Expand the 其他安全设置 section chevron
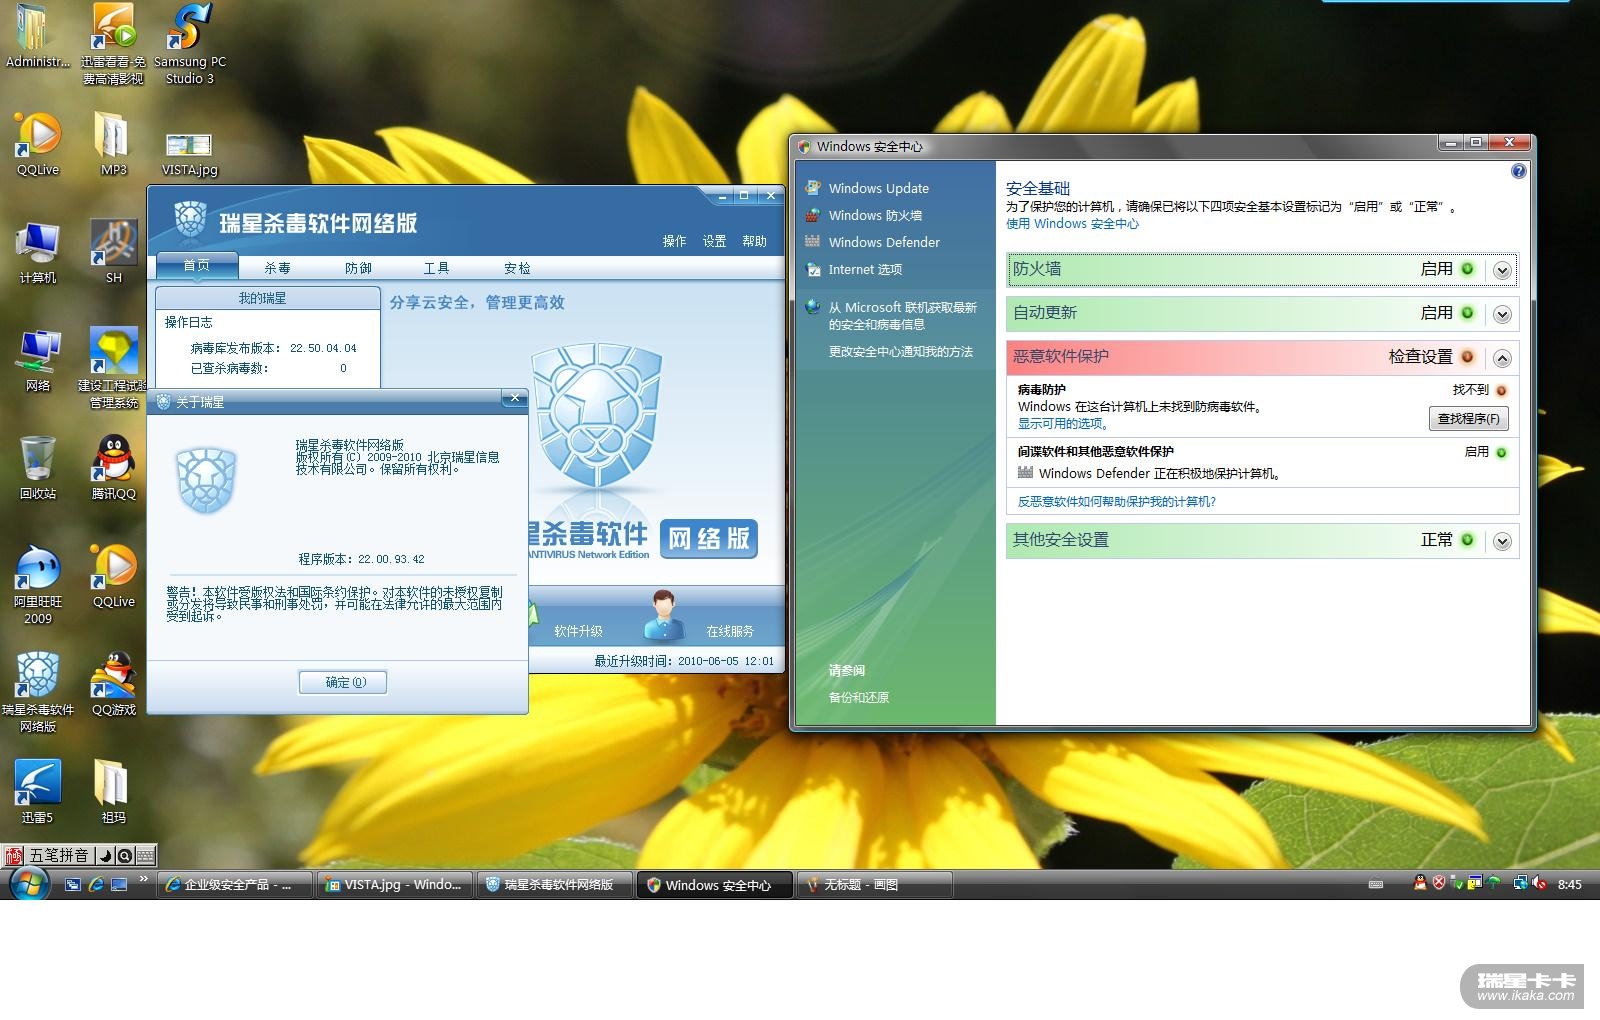 pos(1502,541)
